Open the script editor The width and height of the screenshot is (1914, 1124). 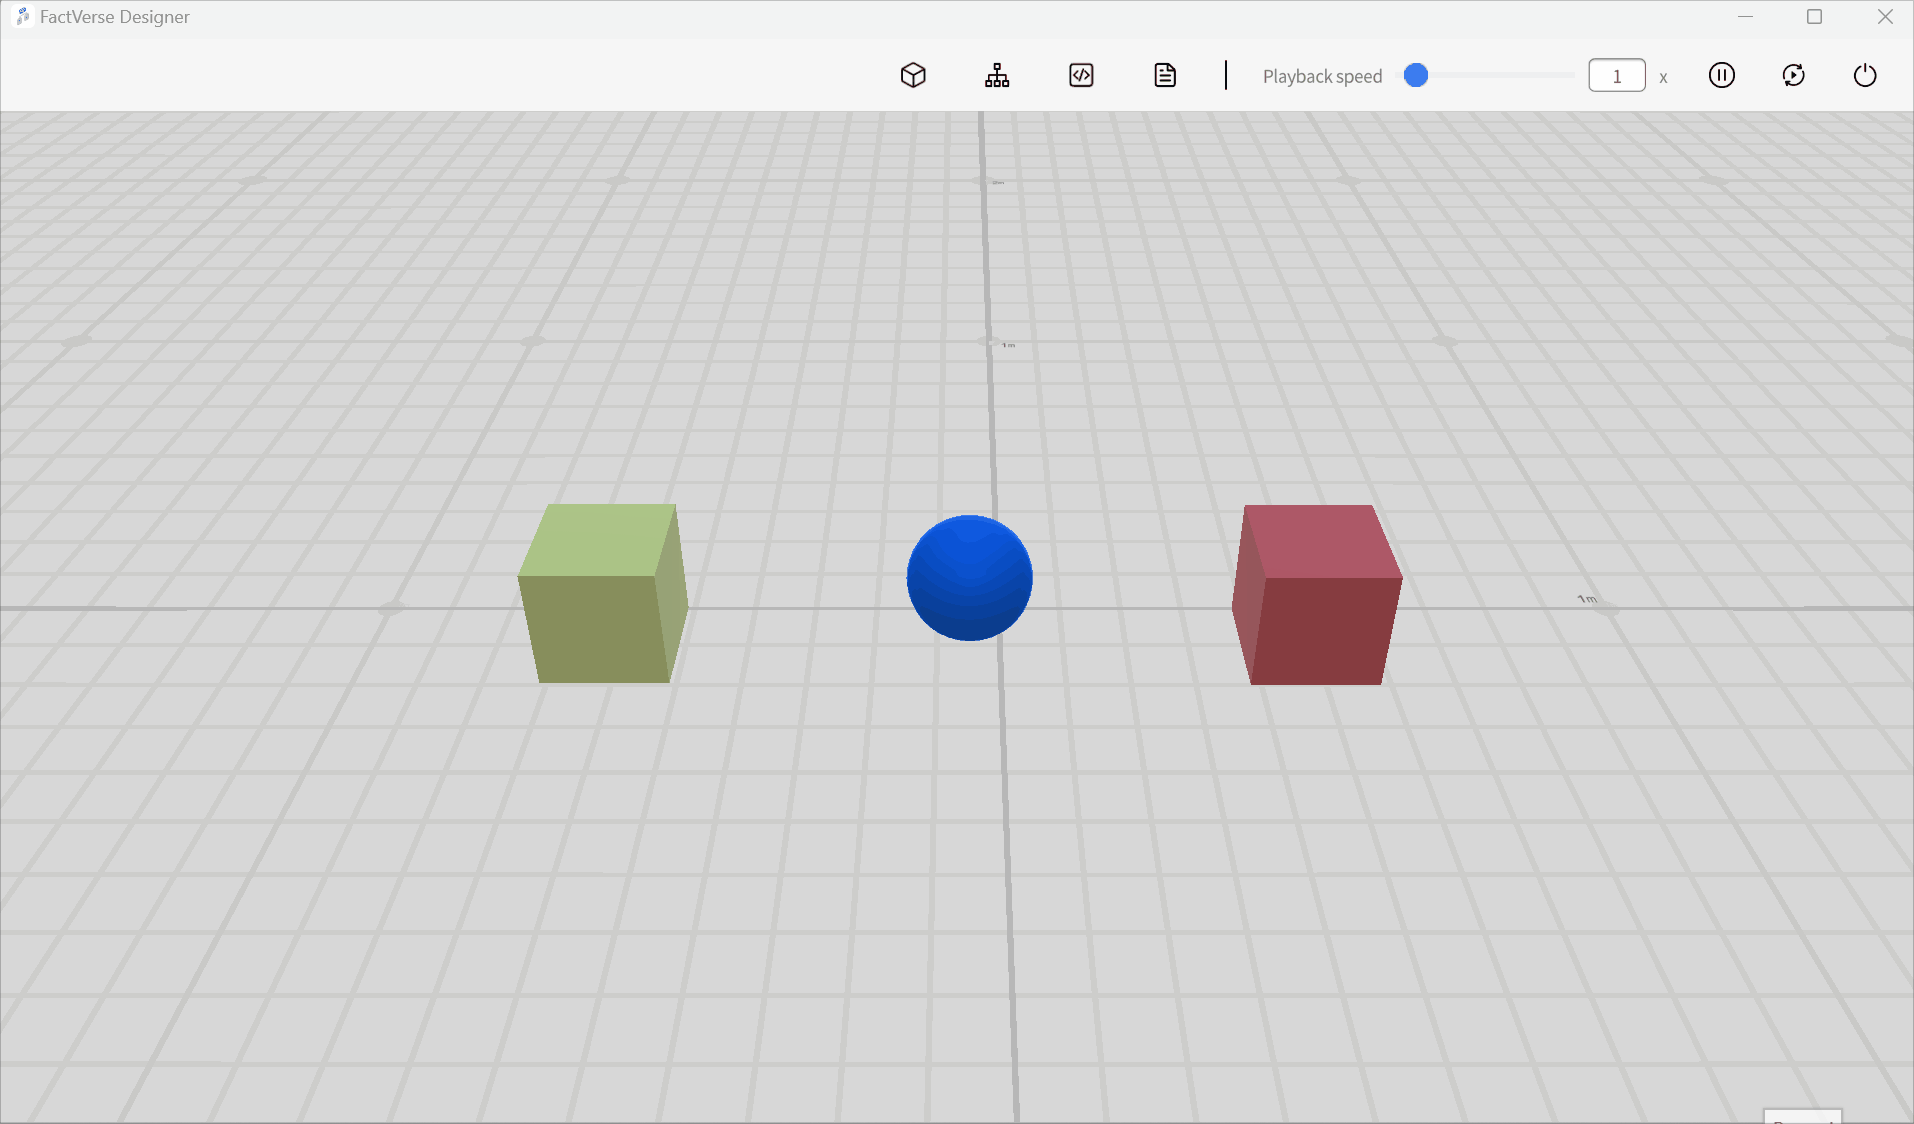tap(1081, 75)
